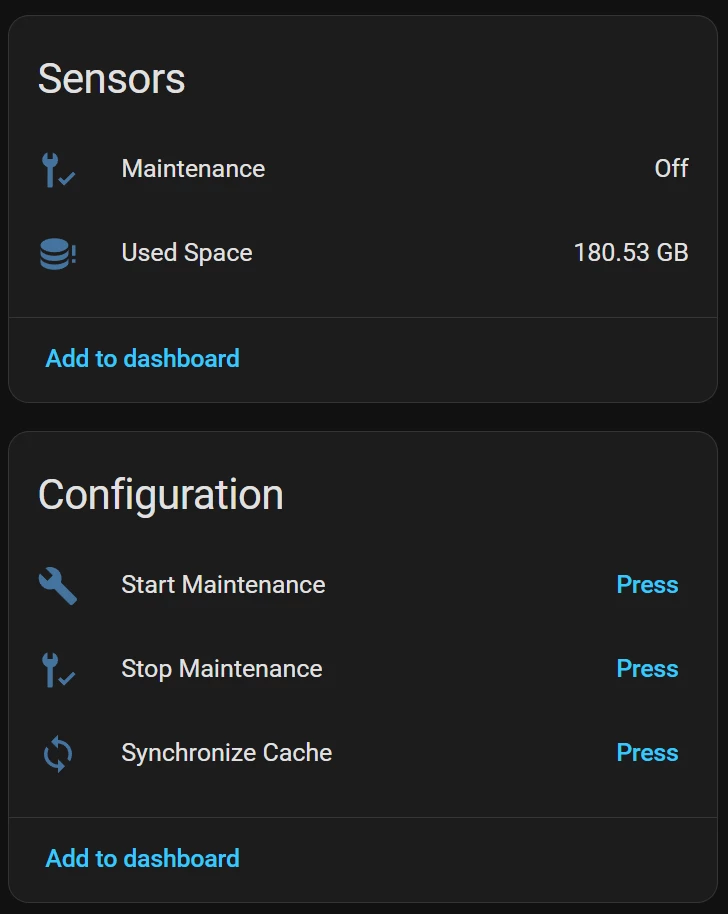Select the Stop Maintenance entity name
The image size is (728, 914).
click(221, 669)
